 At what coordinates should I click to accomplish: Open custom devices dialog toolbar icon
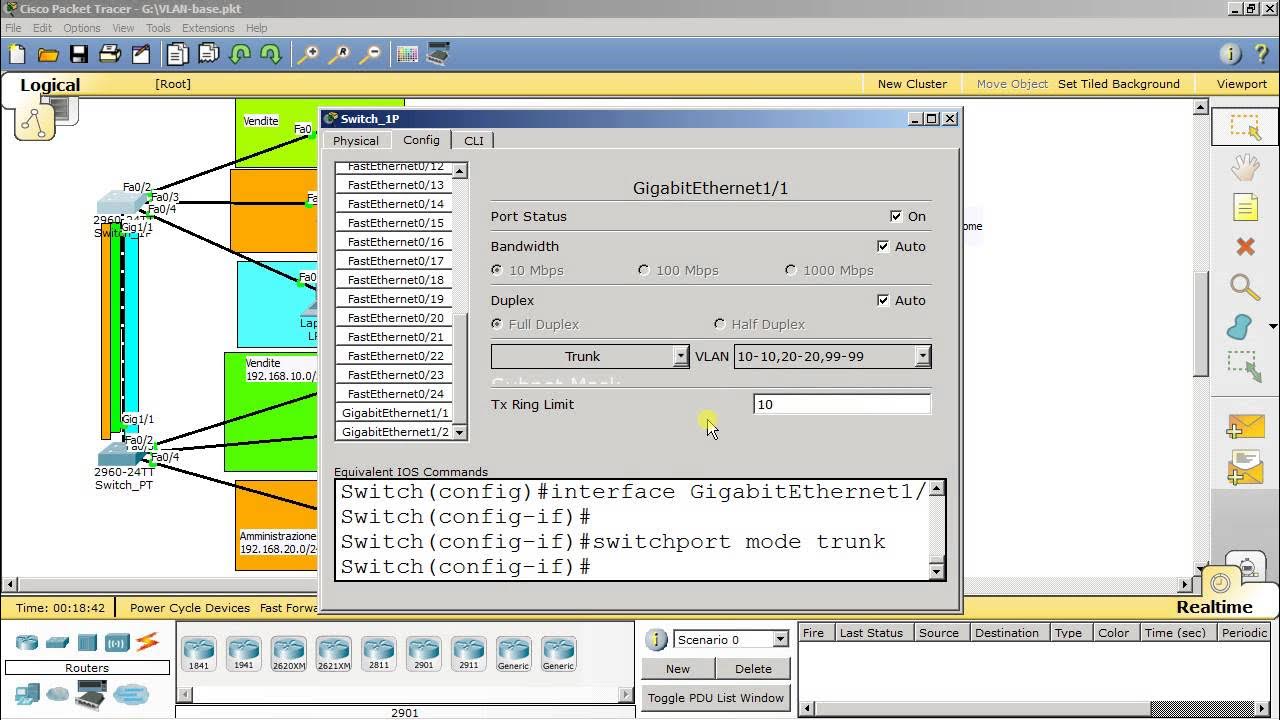[x=438, y=54]
